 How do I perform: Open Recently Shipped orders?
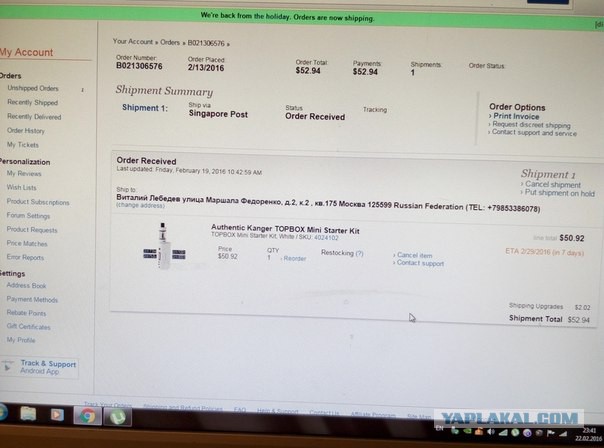click(x=32, y=102)
